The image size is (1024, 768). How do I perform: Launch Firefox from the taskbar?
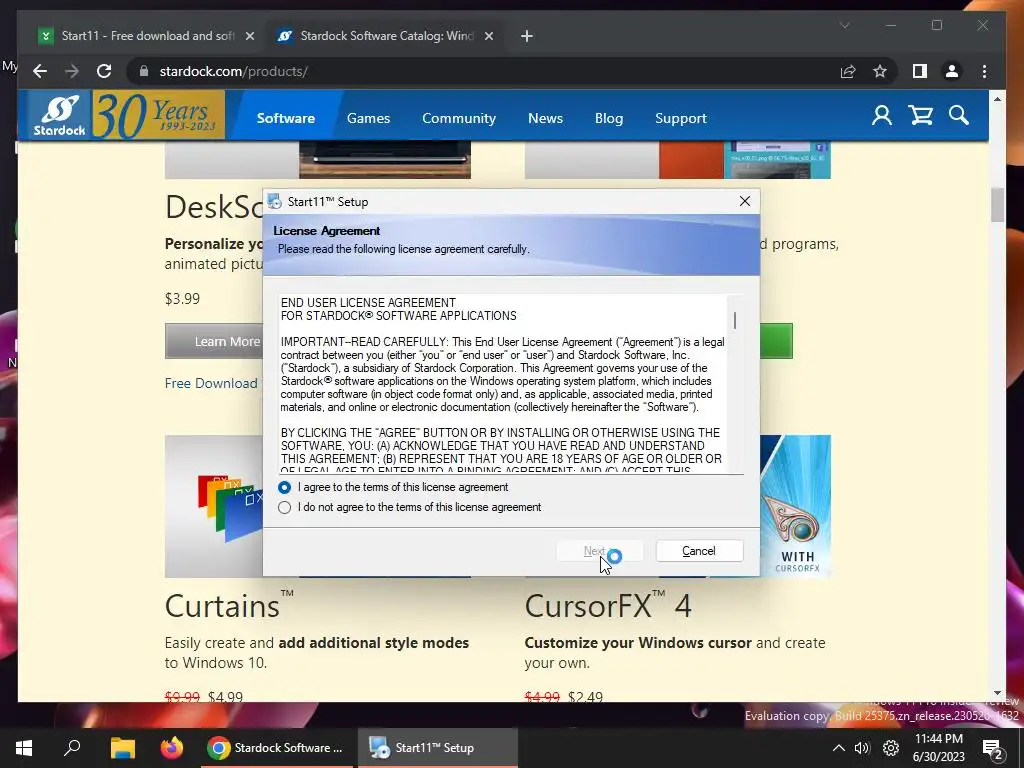tap(172, 748)
